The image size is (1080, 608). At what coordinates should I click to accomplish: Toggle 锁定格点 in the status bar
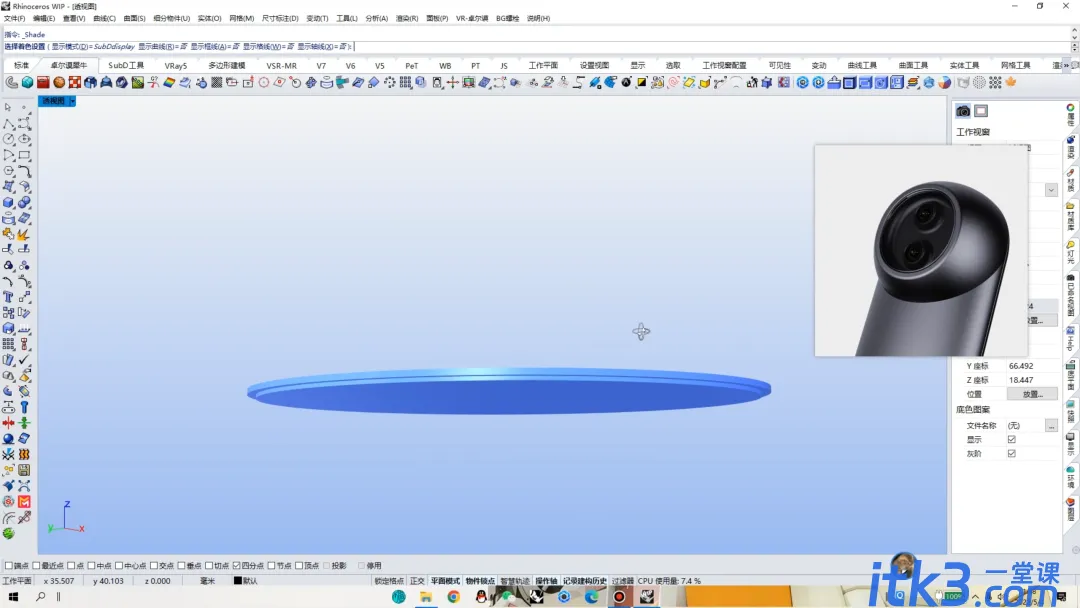point(388,581)
